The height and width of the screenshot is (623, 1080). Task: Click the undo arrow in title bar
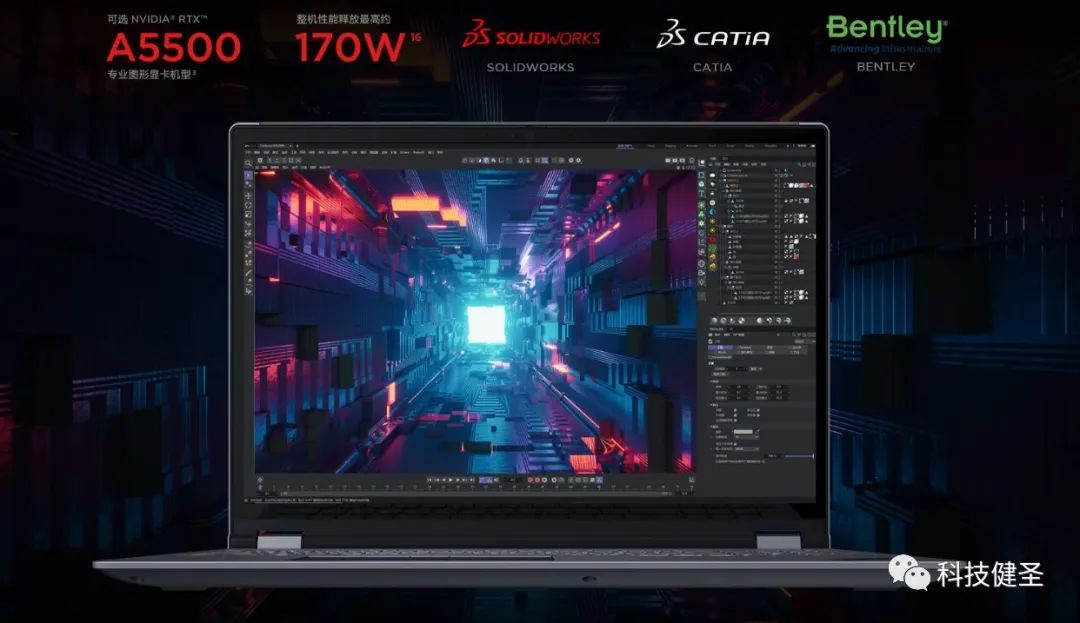[x=247, y=146]
